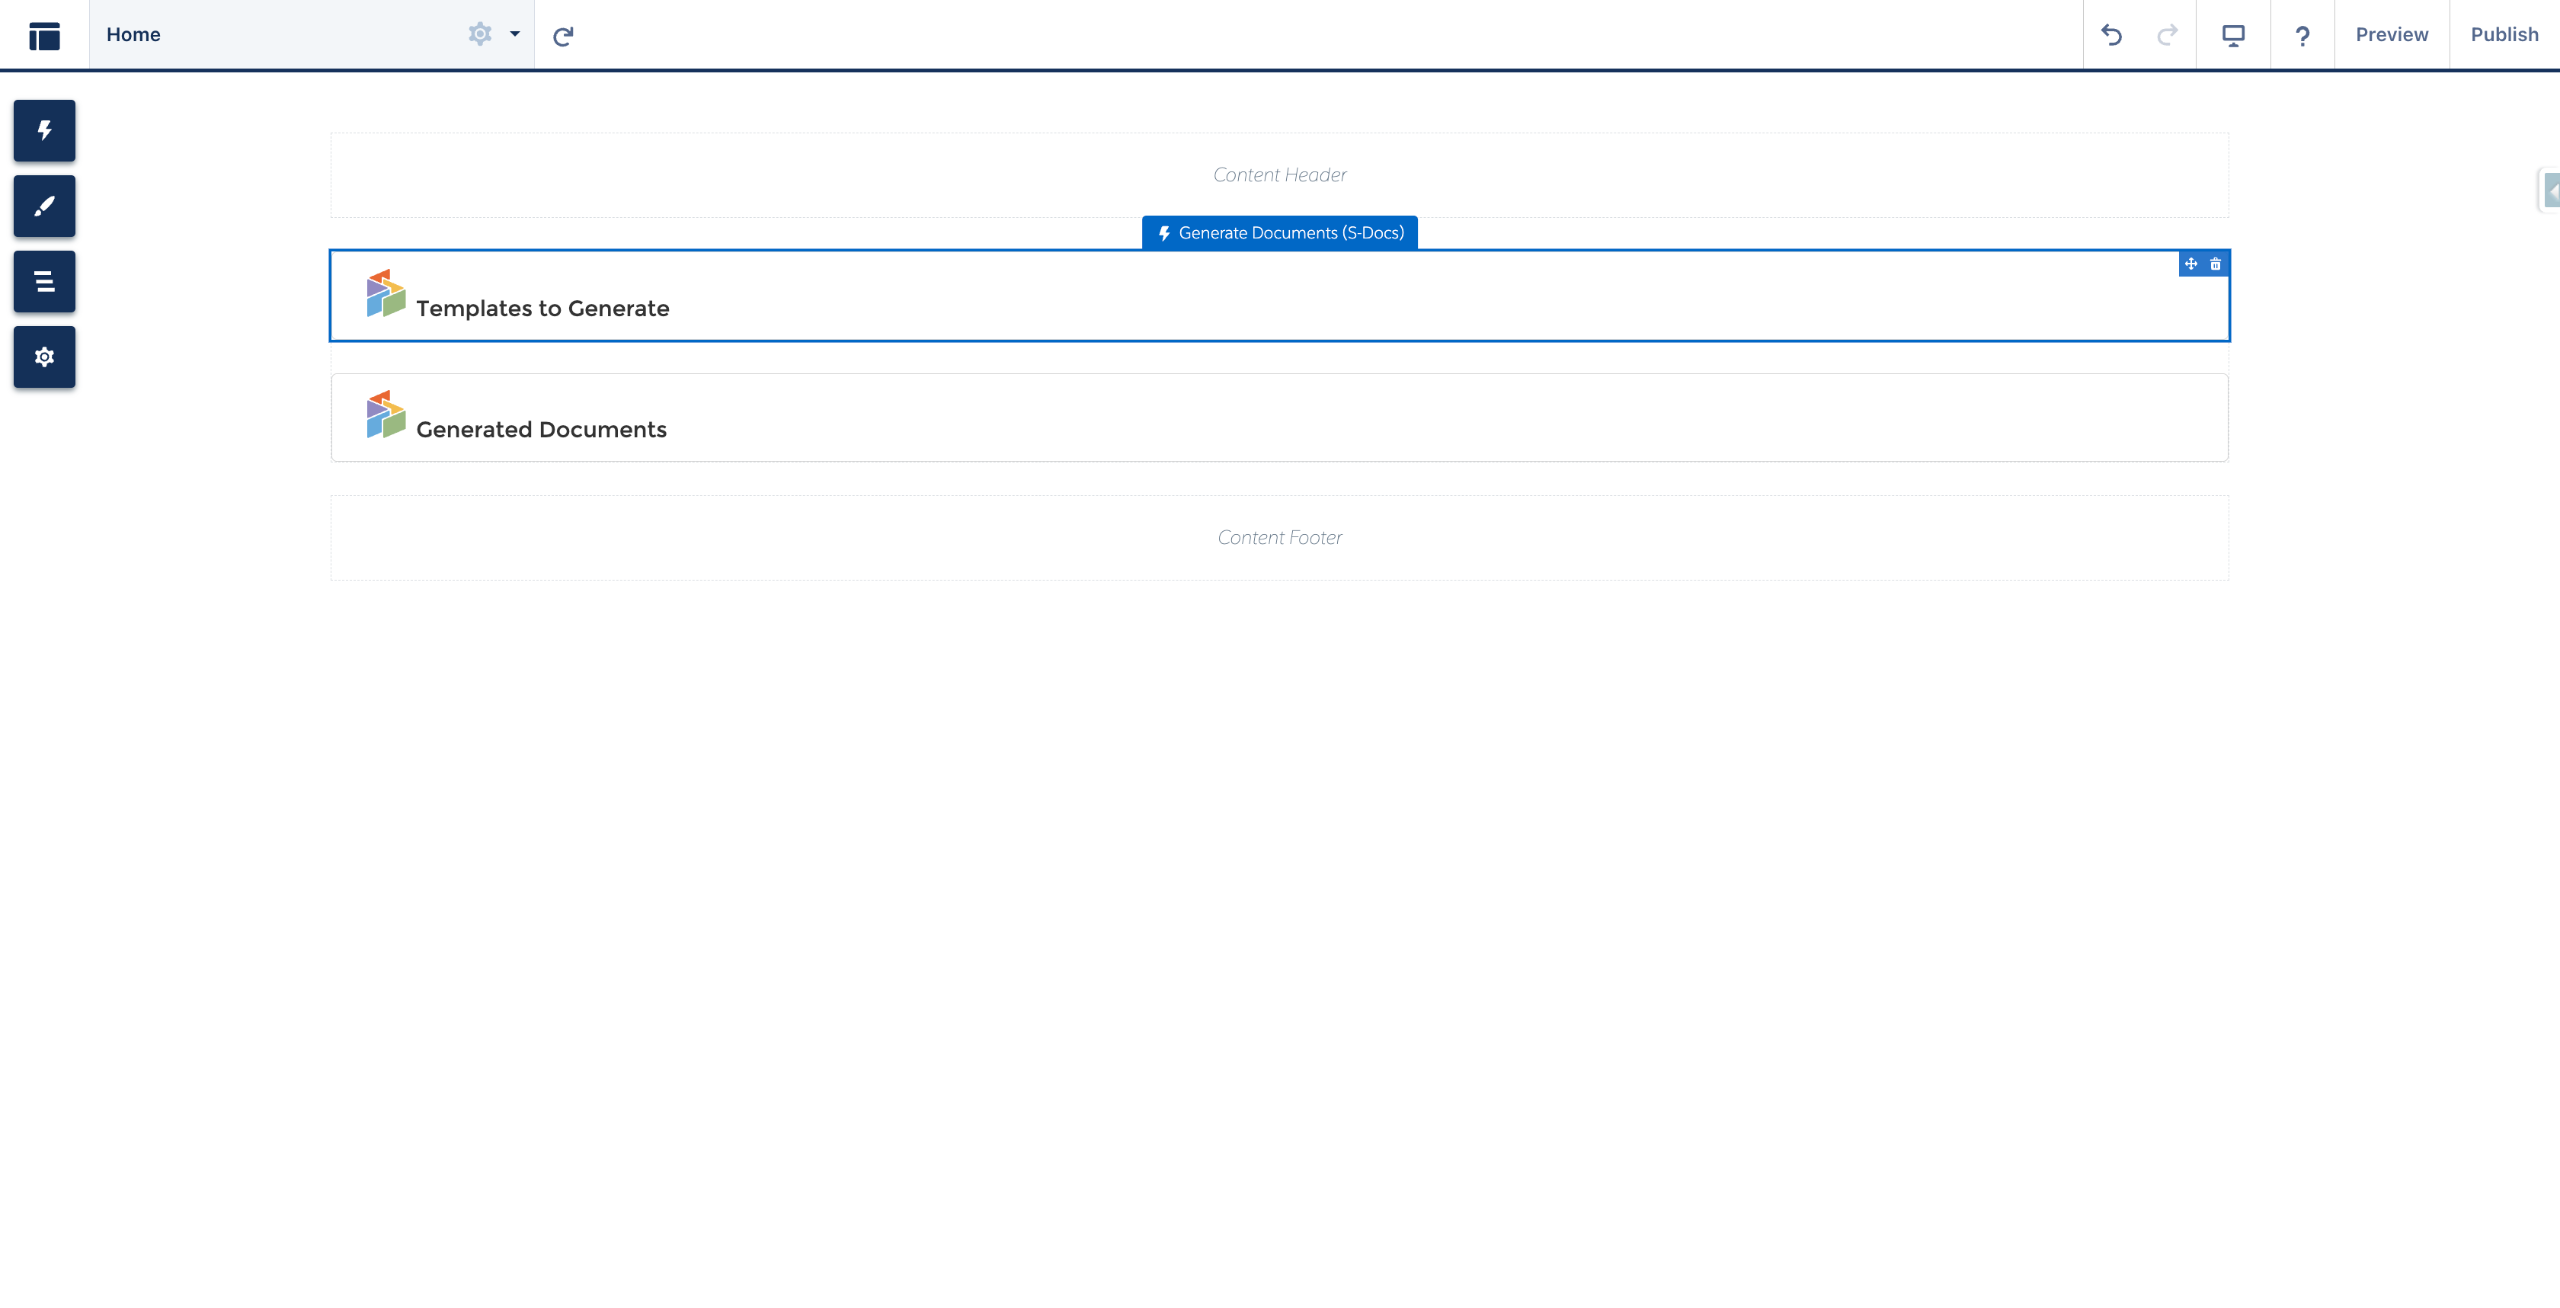Screen dimensions: 2560x1308
Task: Click the Experience Builder menu icon
Action: click(x=44, y=35)
